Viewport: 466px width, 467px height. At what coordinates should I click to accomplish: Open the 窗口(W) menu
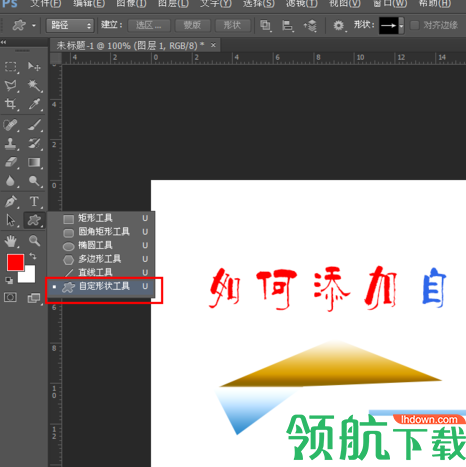[389, 3]
